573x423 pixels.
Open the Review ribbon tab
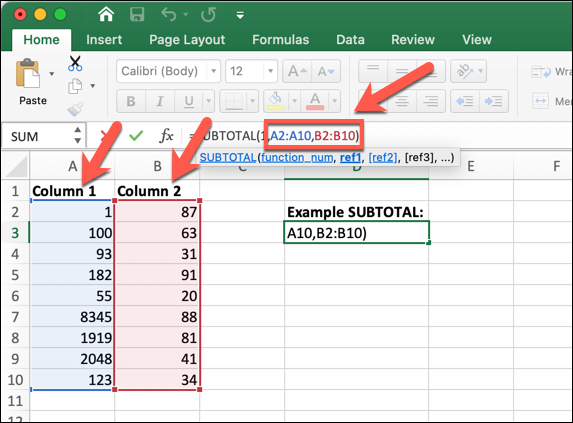pyautogui.click(x=413, y=39)
